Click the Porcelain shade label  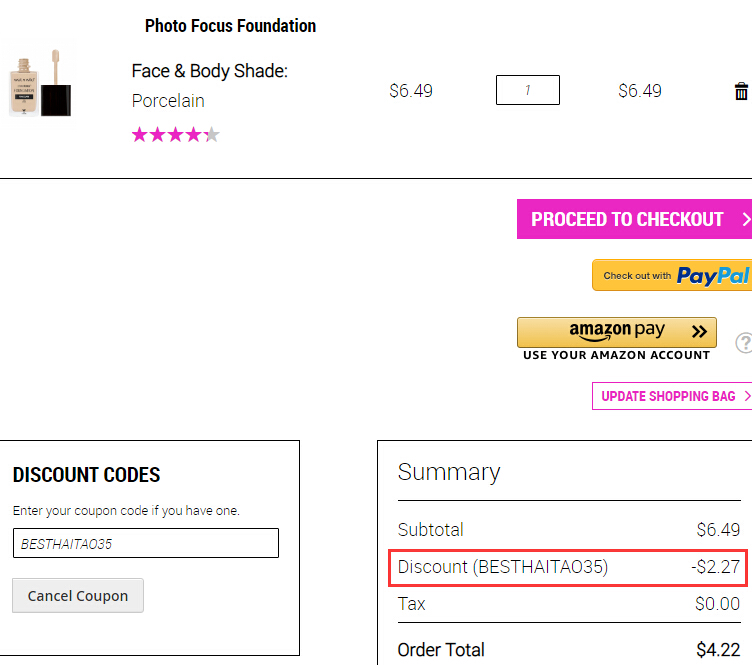pos(168,101)
